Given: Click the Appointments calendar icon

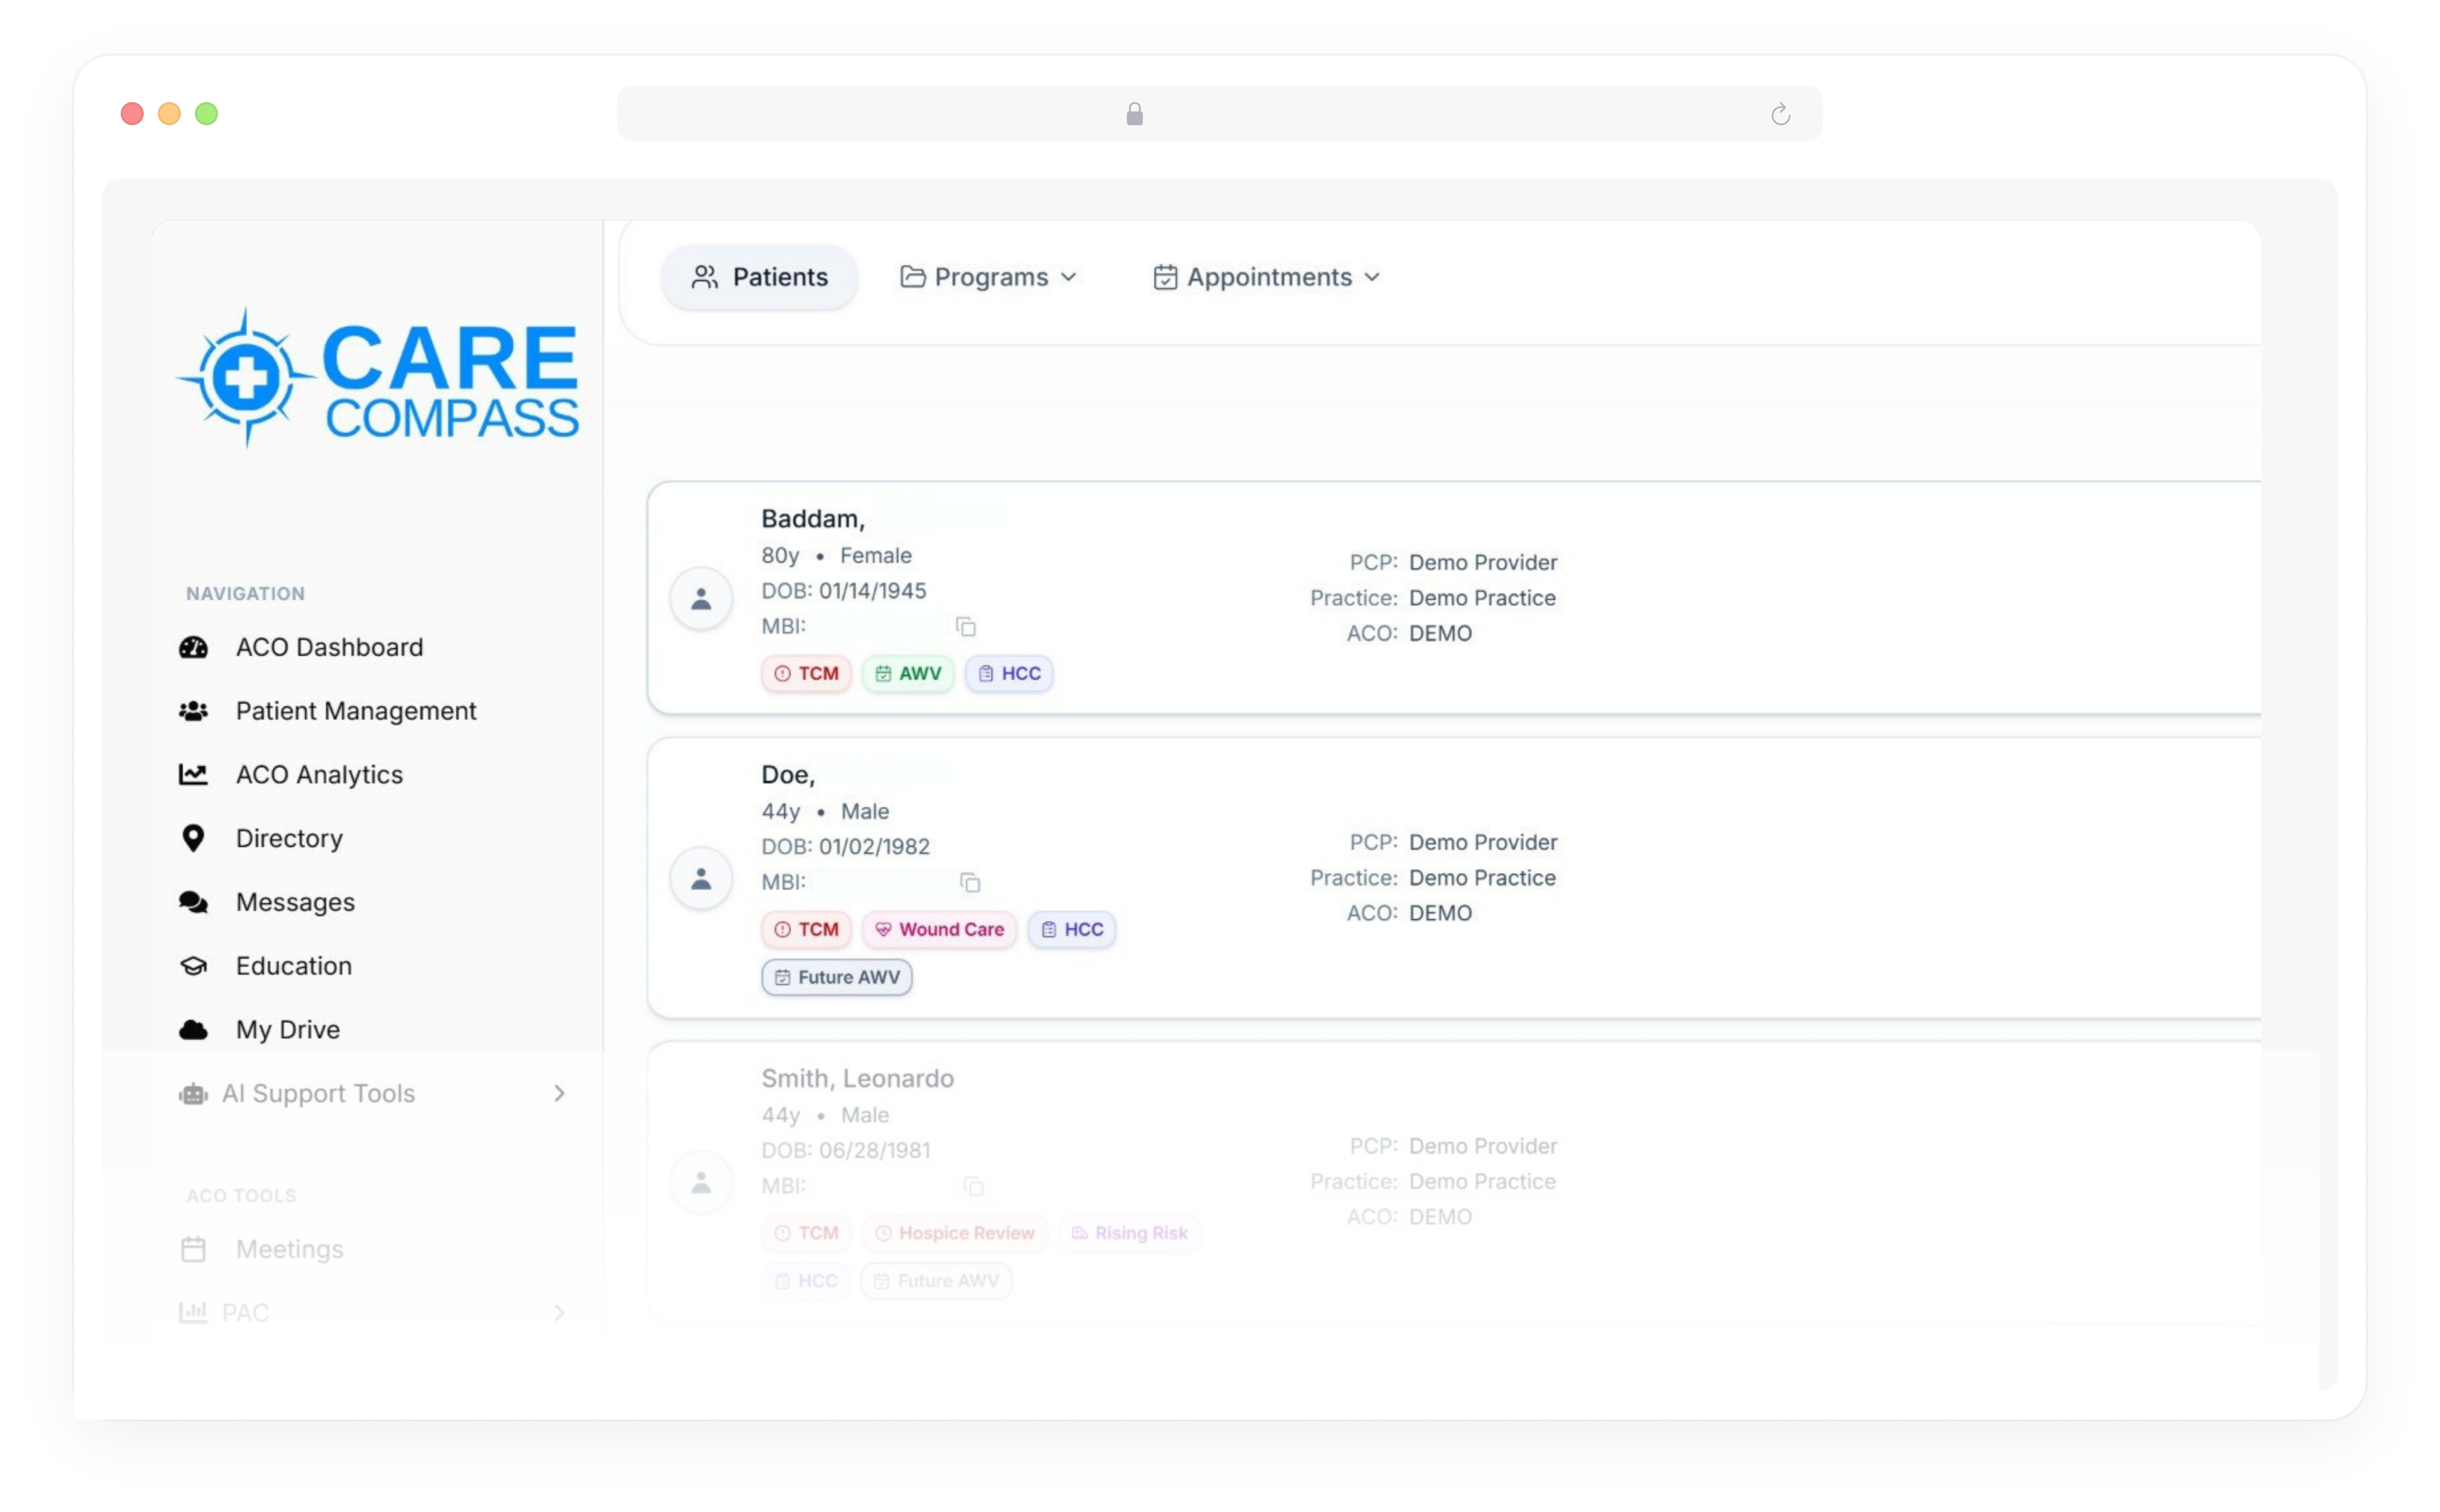Looking at the screenshot, I should click(1165, 277).
